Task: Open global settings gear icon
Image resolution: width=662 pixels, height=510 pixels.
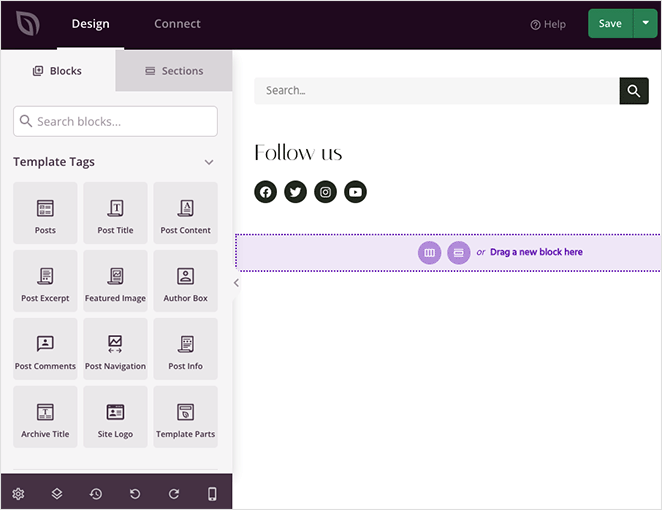Action: point(18,494)
